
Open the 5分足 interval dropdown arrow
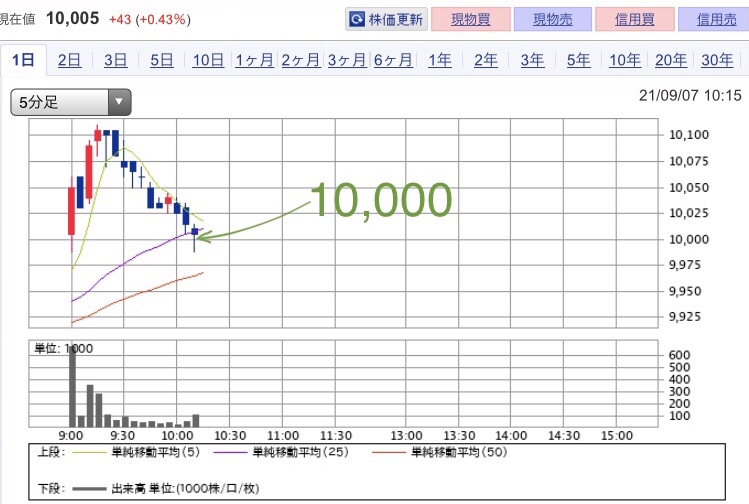pos(119,102)
